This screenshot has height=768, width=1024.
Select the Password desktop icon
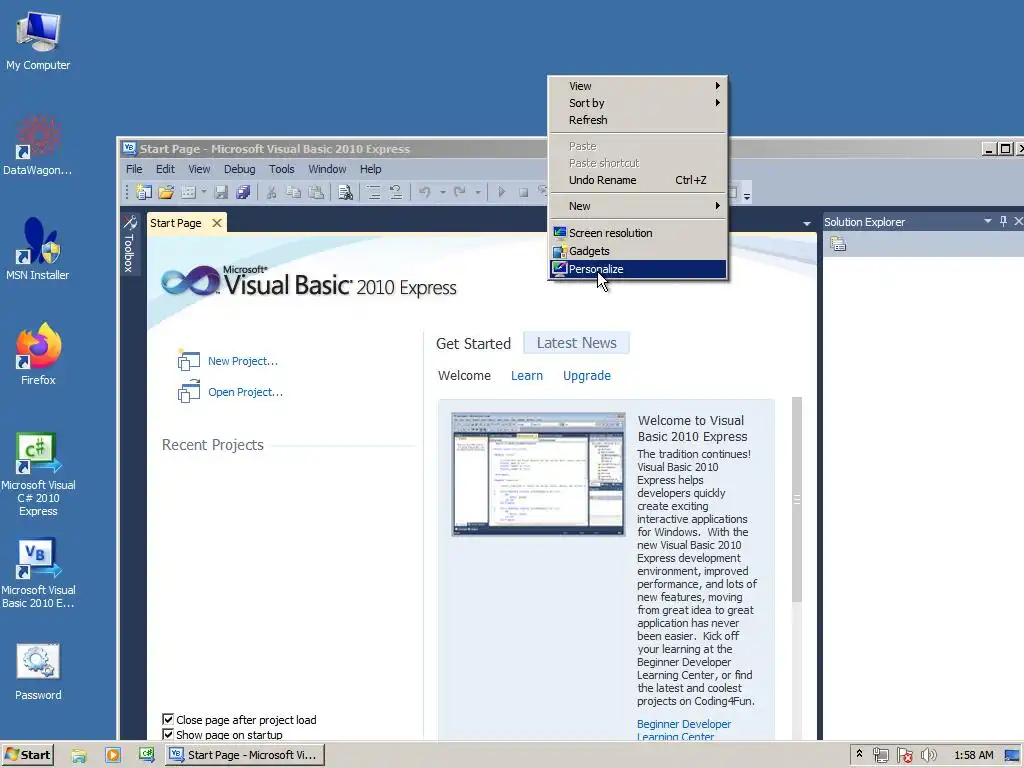(x=38, y=671)
